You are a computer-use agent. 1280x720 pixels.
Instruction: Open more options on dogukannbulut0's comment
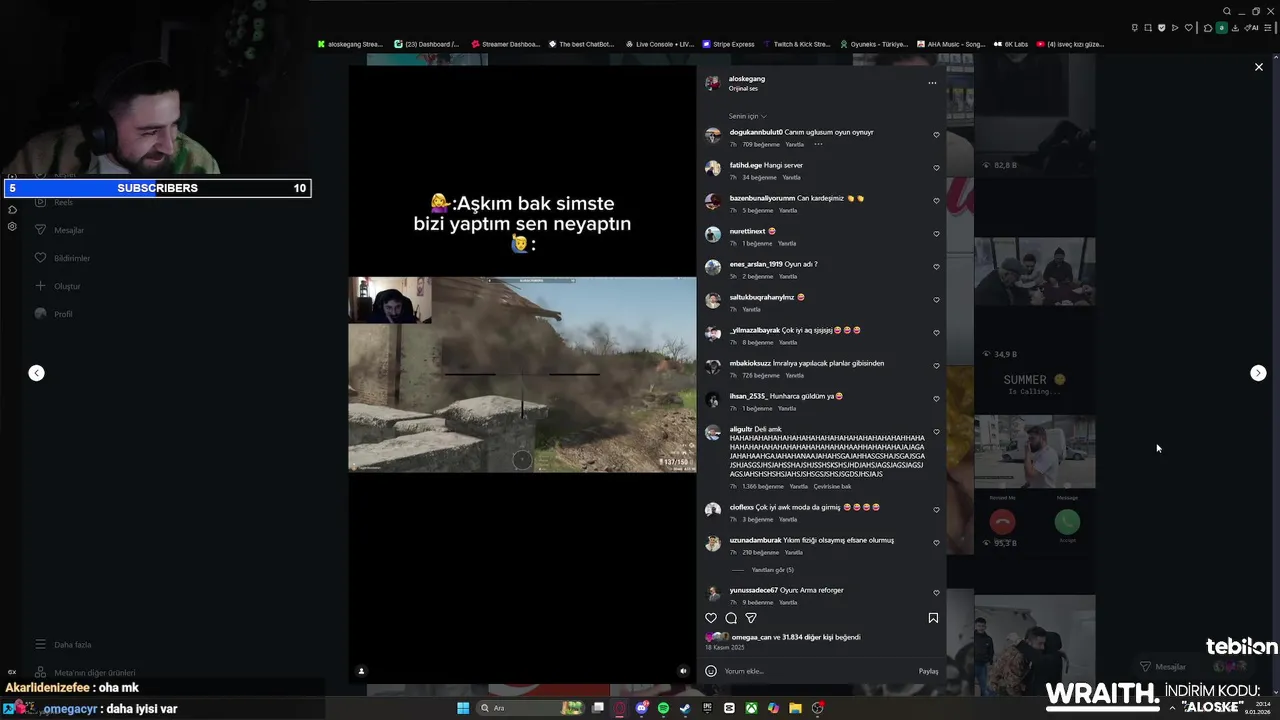[818, 144]
